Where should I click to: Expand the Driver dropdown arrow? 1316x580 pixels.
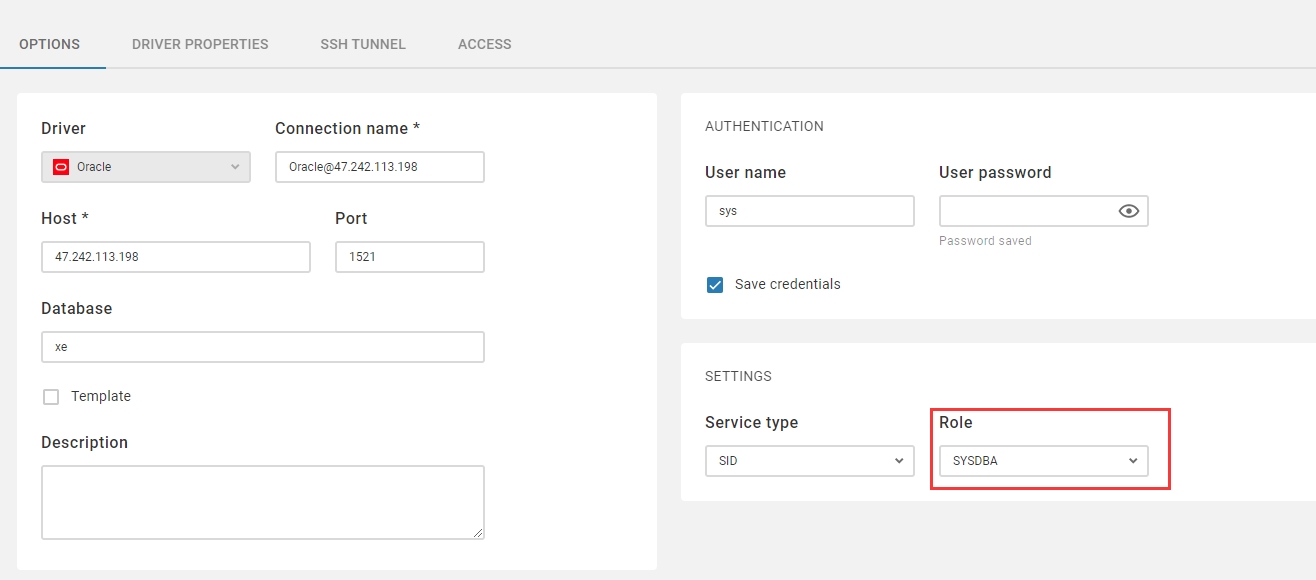[x=235, y=167]
